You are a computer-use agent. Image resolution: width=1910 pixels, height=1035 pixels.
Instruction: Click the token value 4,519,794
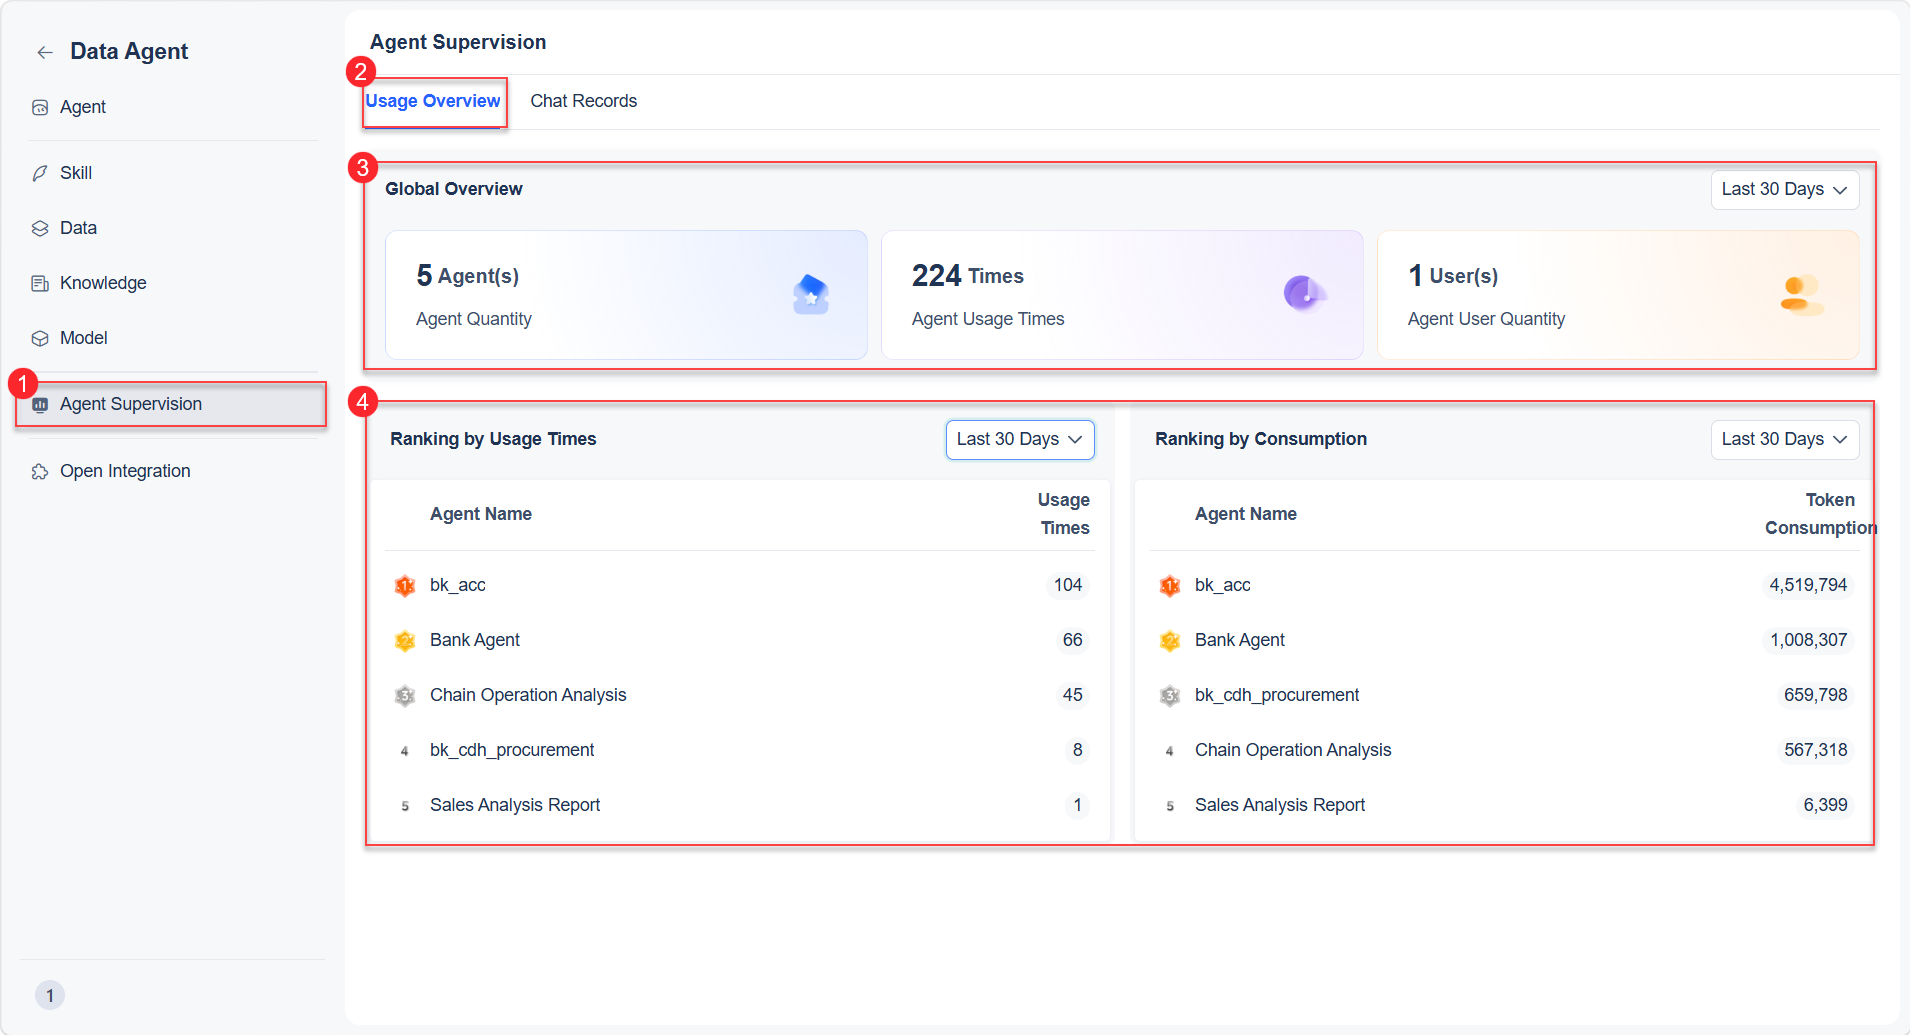(1808, 585)
